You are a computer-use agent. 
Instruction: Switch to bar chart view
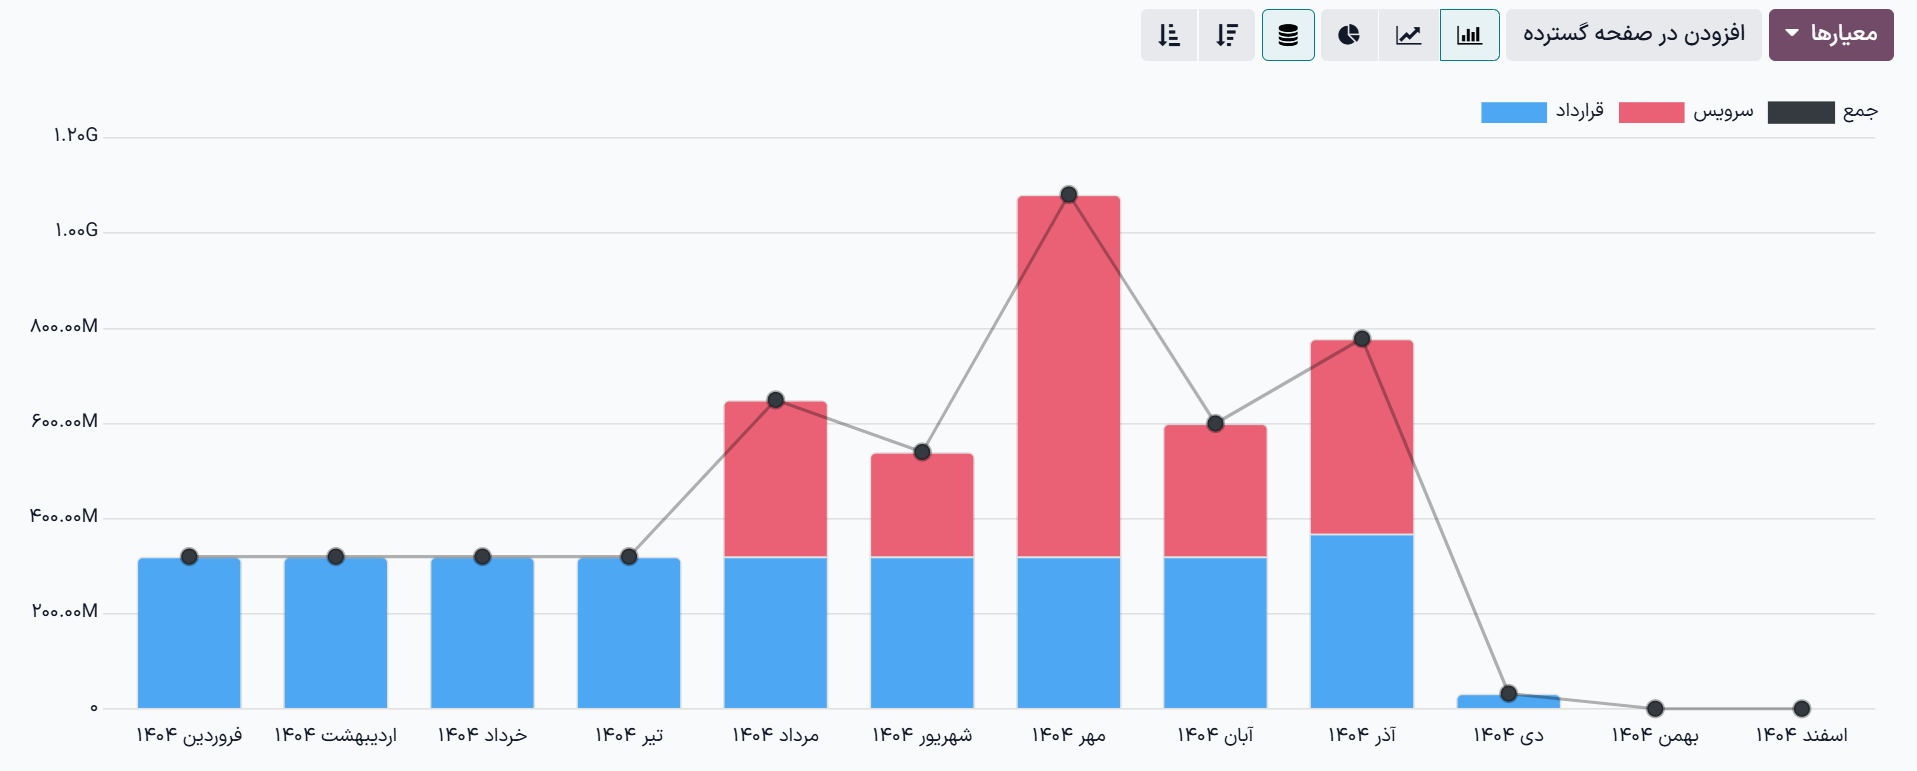pyautogui.click(x=1469, y=35)
